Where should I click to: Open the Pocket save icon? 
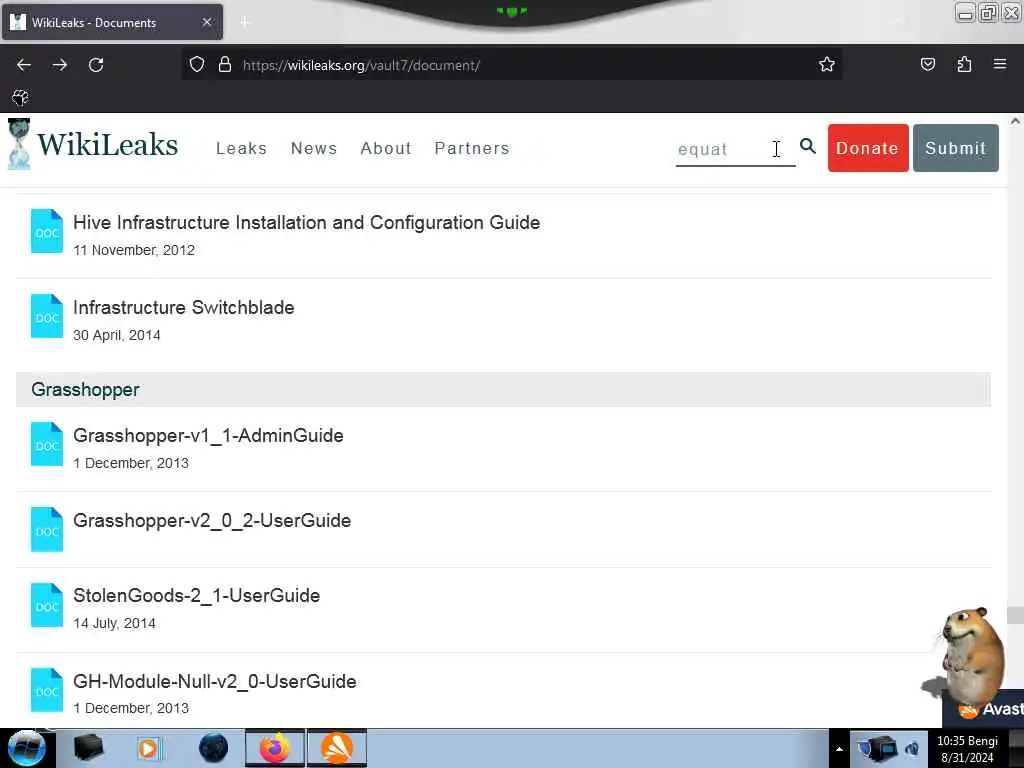click(x=927, y=64)
